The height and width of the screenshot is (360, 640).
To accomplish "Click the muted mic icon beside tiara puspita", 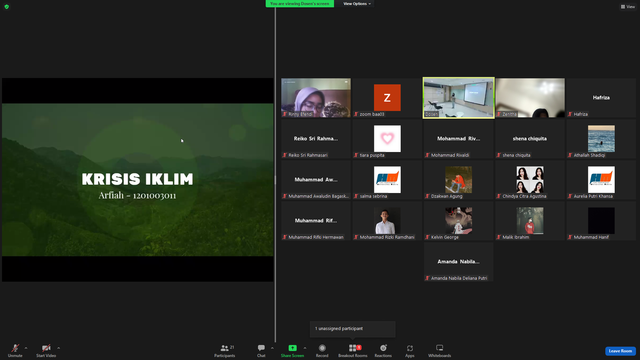I will [x=356, y=155].
